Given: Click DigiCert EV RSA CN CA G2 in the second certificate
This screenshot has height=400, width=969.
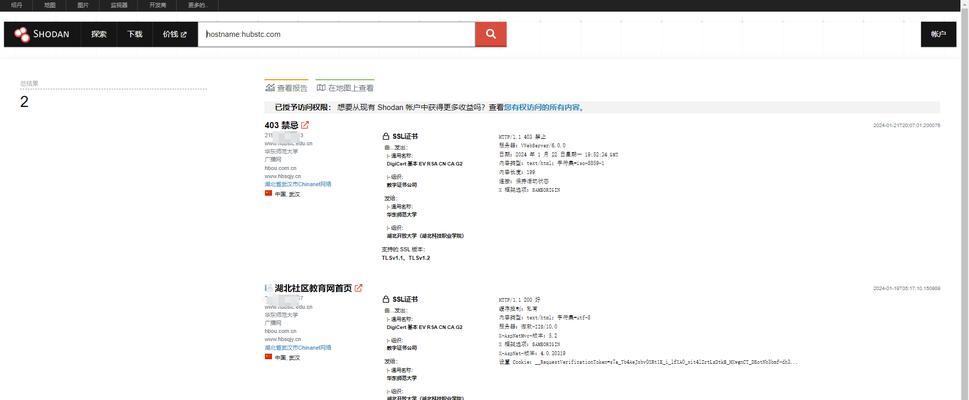Looking at the screenshot, I should 425,327.
